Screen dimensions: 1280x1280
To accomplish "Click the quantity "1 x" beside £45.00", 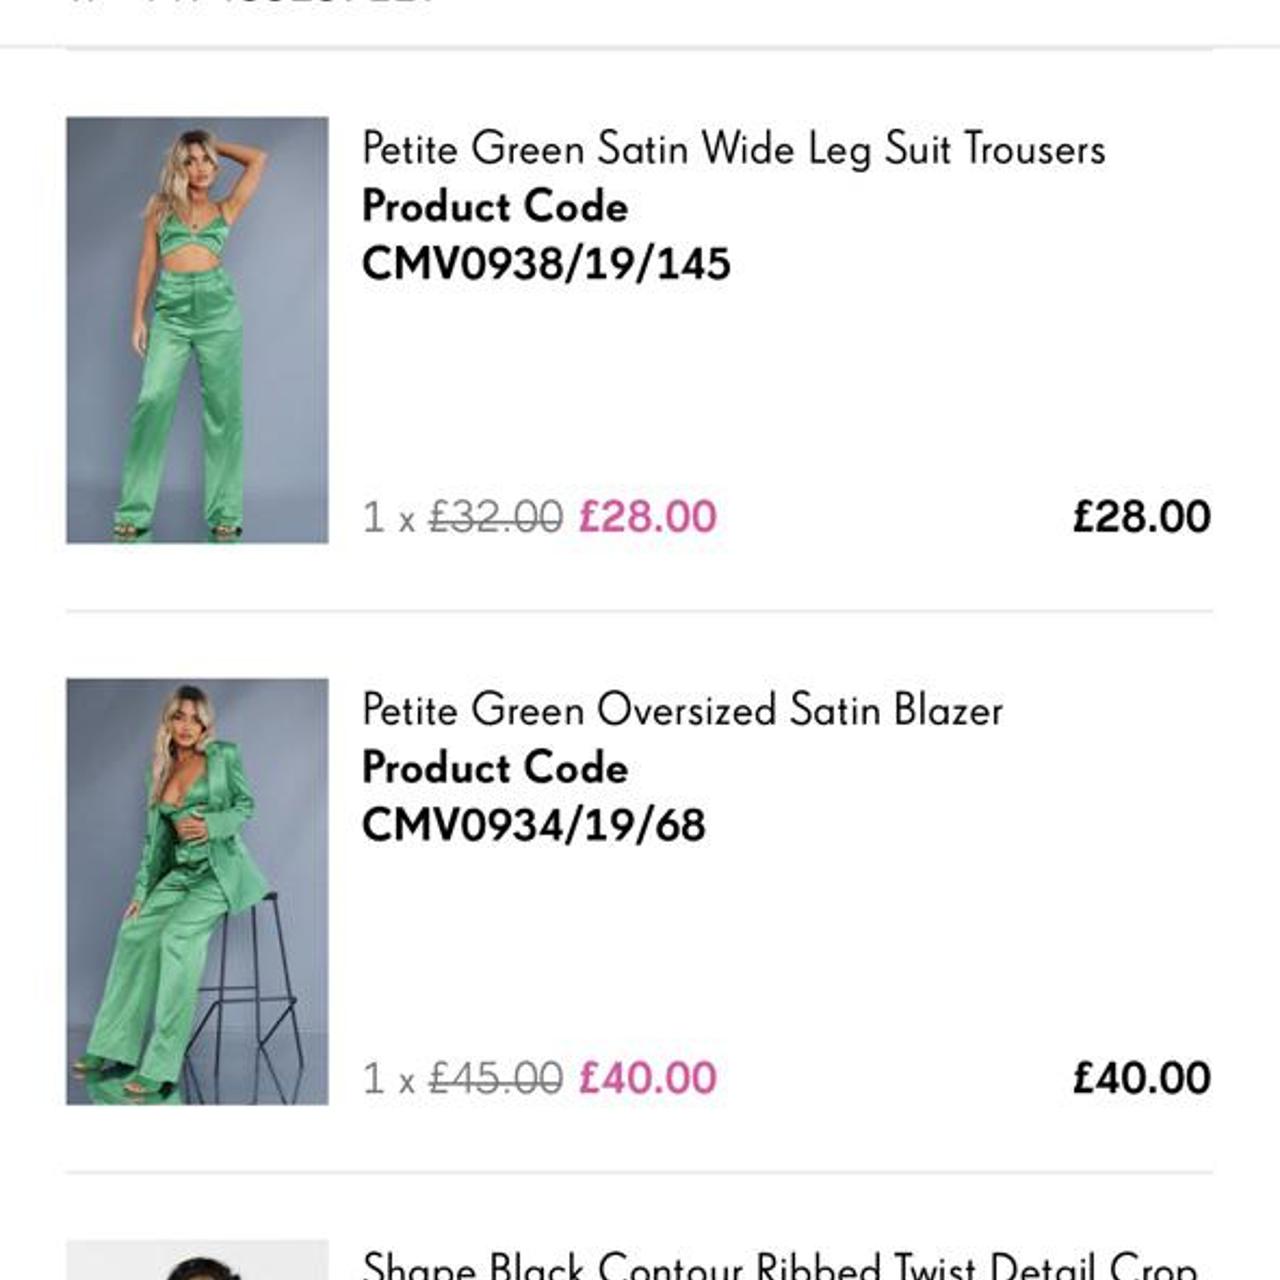I will pyautogui.click(x=389, y=1079).
